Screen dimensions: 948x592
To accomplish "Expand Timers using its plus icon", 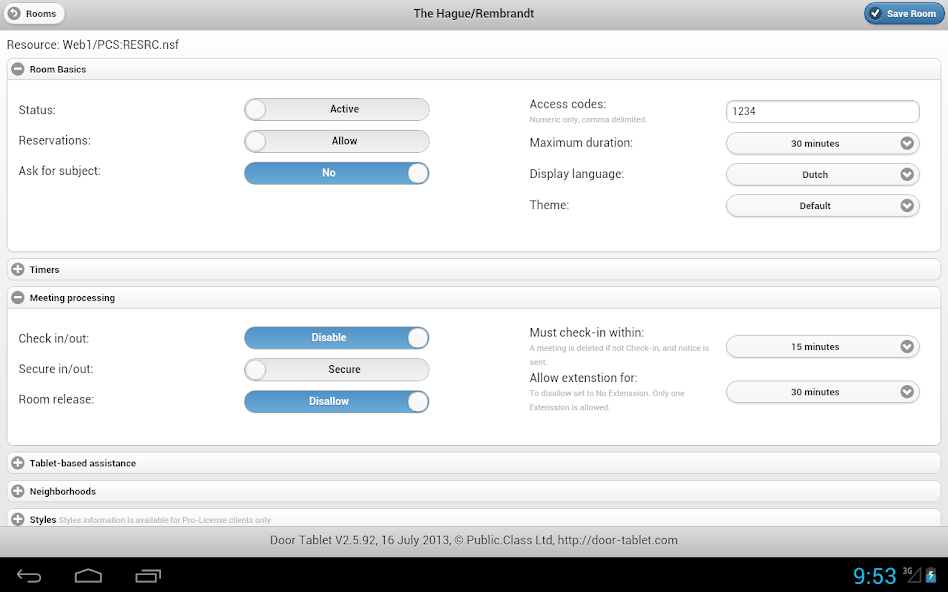I will click(18, 270).
